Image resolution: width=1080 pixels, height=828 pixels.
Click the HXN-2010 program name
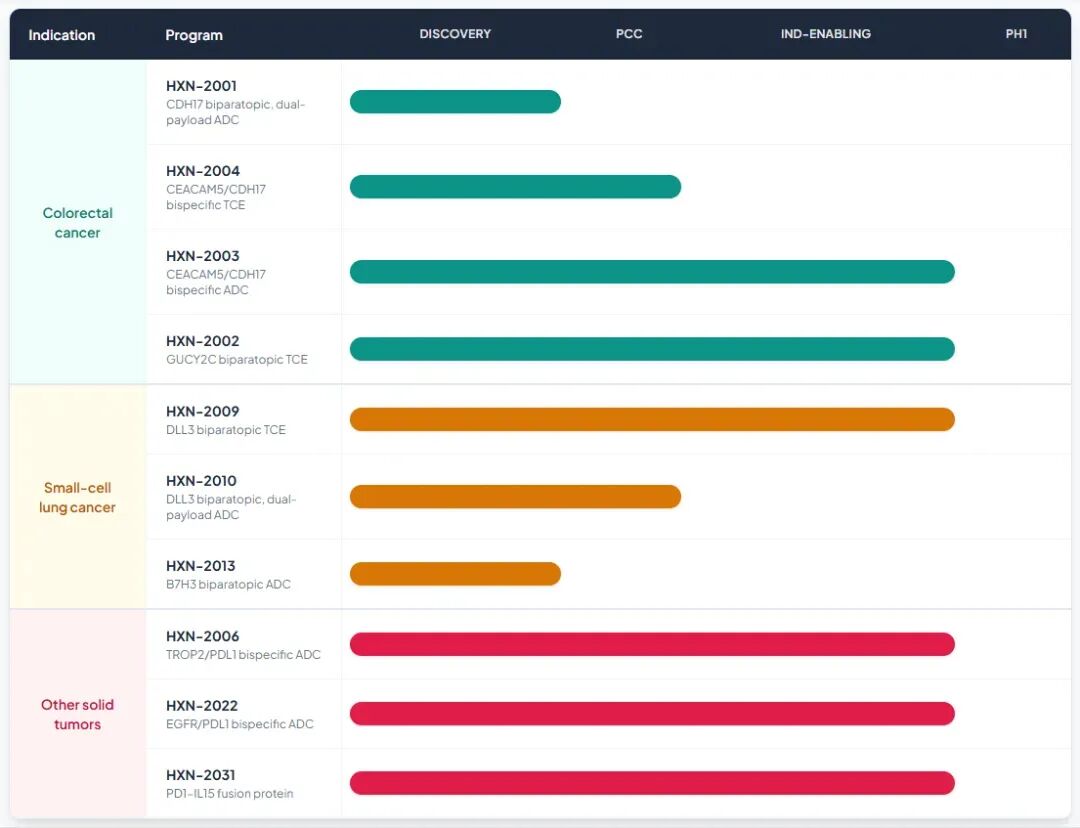(201, 481)
